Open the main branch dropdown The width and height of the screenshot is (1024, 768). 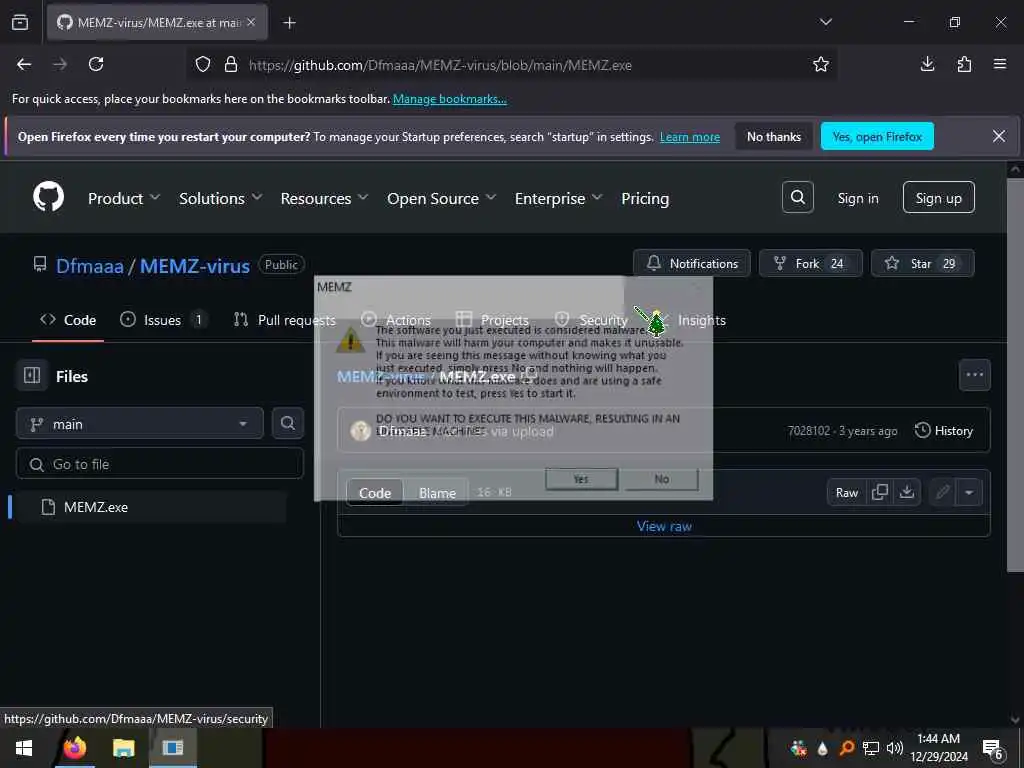coord(140,424)
